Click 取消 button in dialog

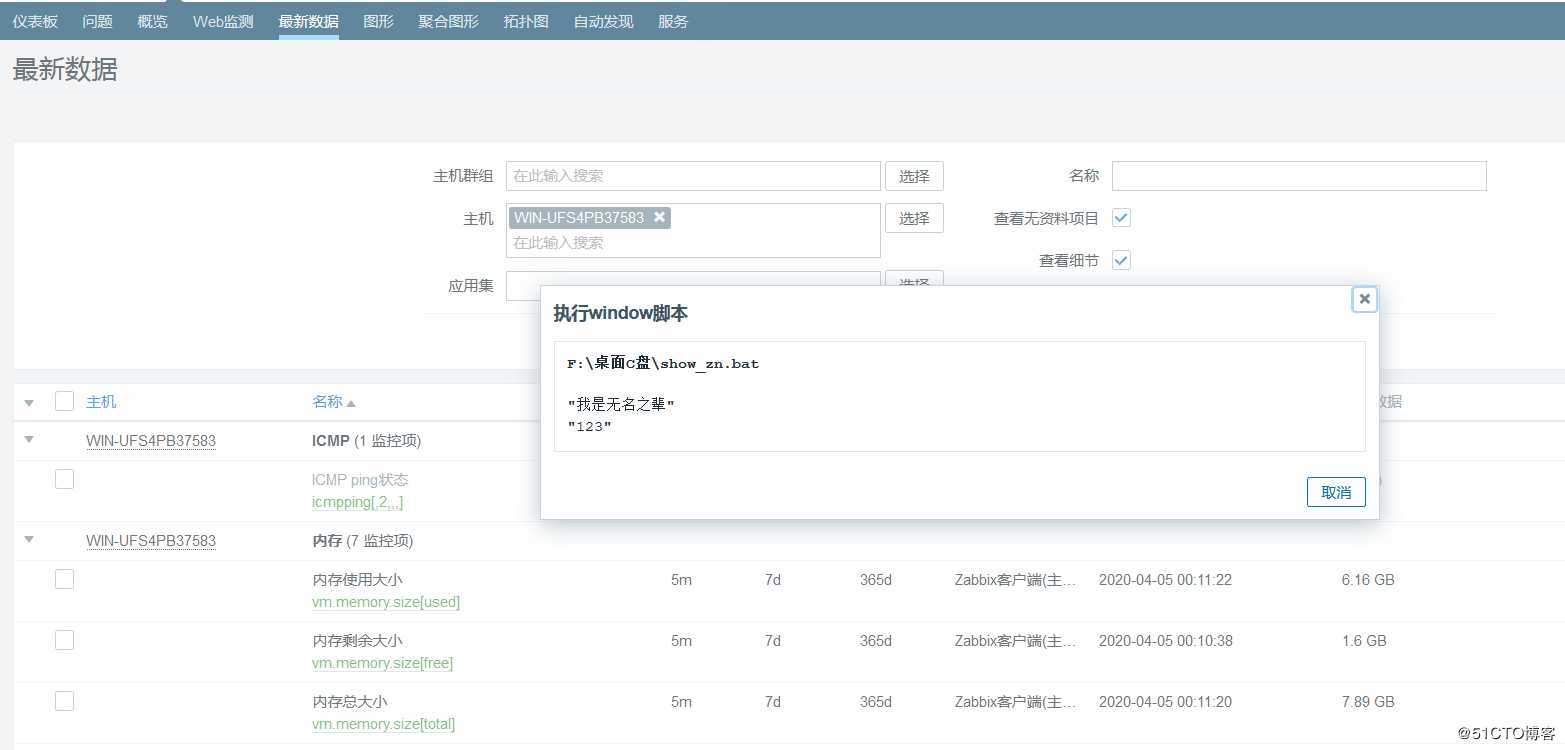1336,492
